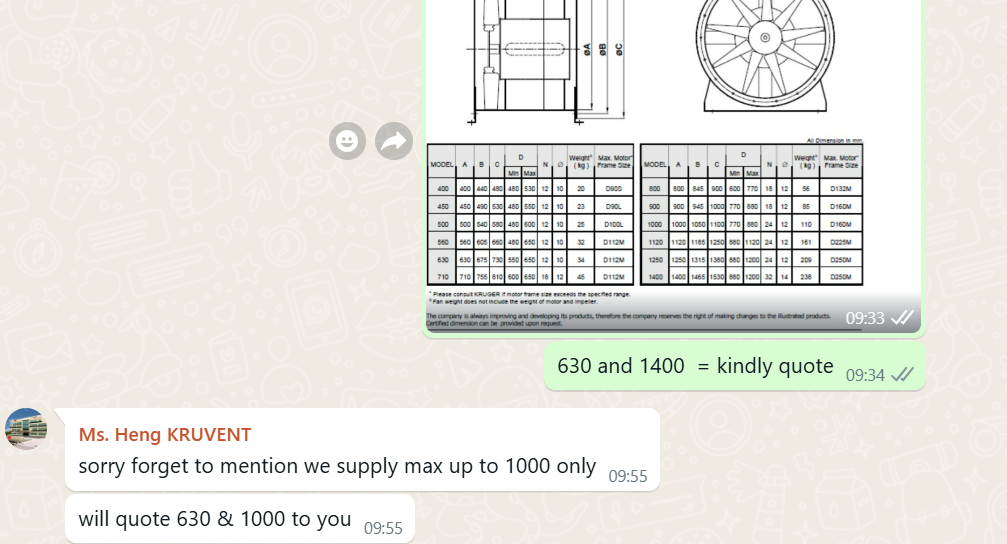Click the "630 and 1400 = kindly quote" message
Viewport: 1007px width, 544px height.
point(695,367)
